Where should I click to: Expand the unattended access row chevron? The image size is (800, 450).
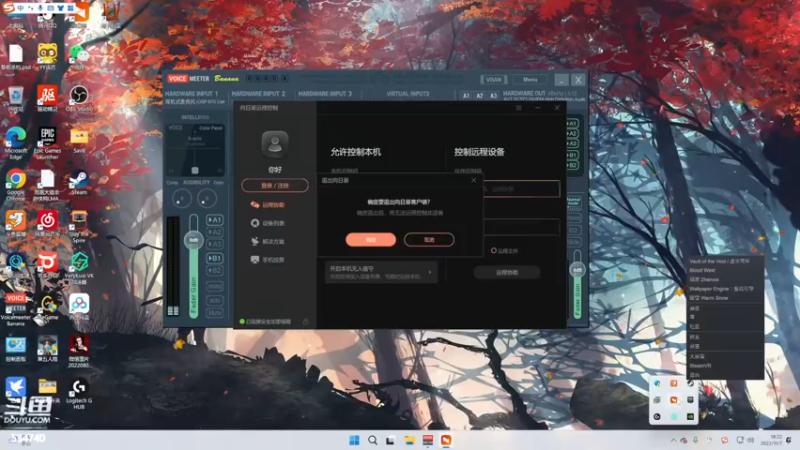click(430, 272)
